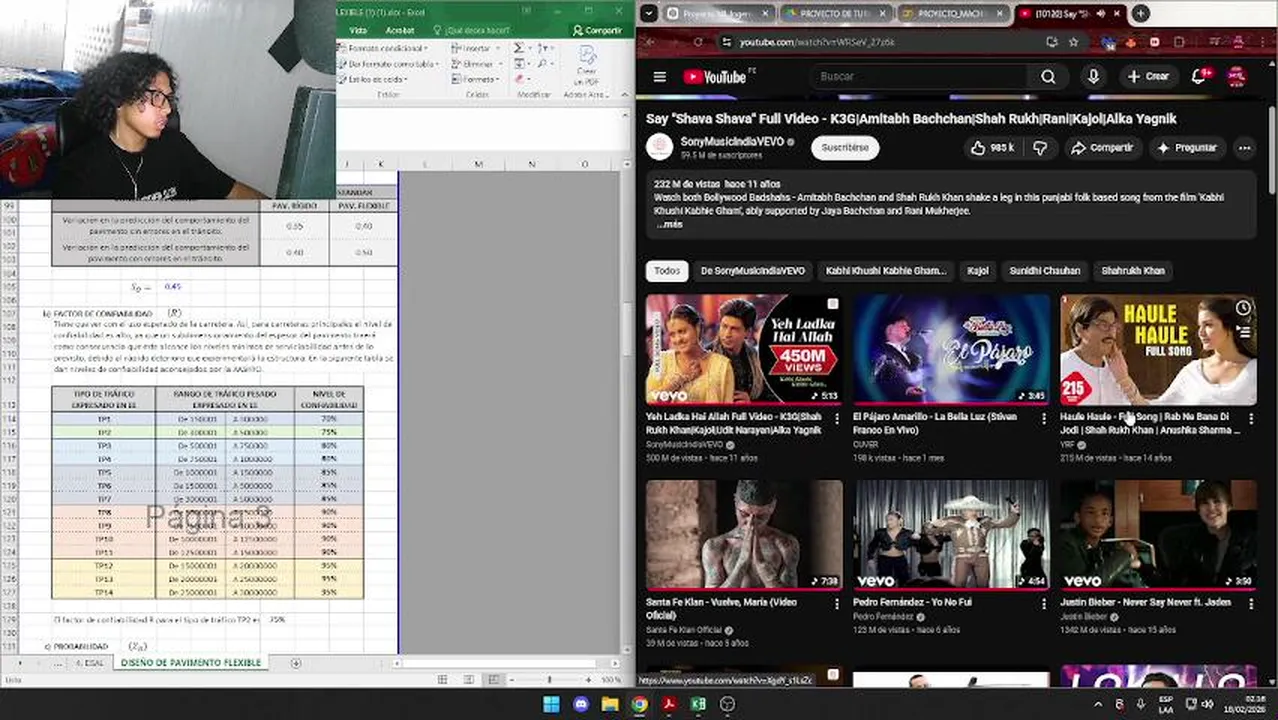The image size is (1278, 720).
Task: Open the Acrobat ribbon tab in Excel
Action: (400, 30)
